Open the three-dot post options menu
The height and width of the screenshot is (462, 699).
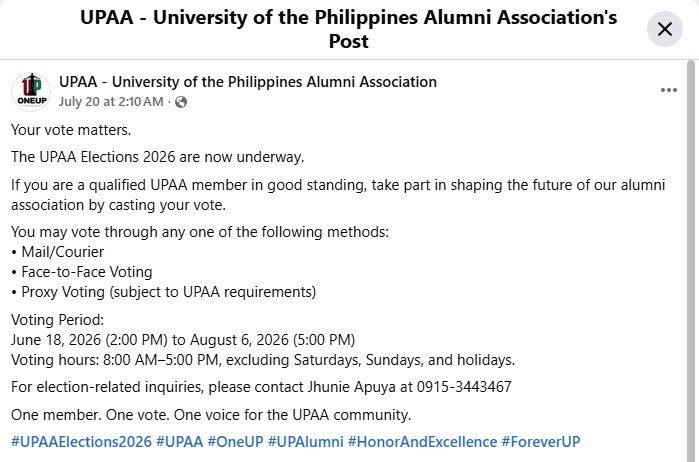pos(669,90)
